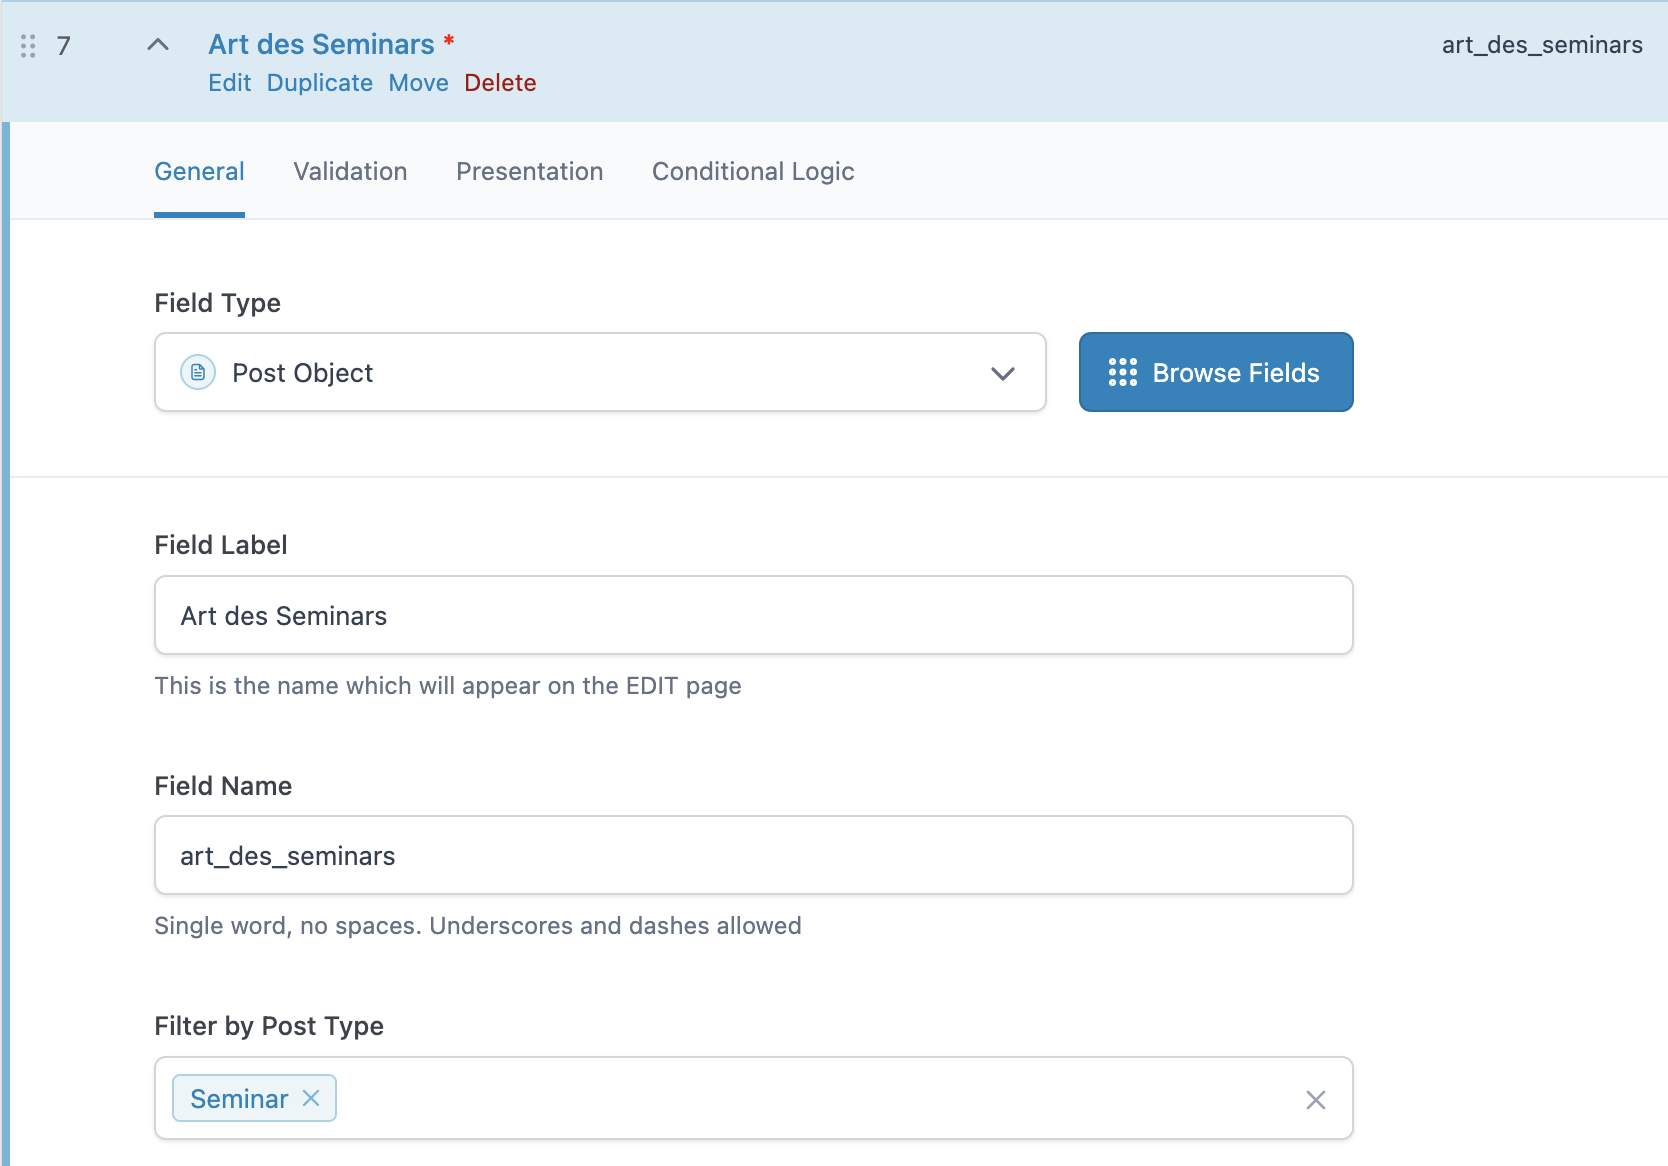Screen dimensions: 1668x1166
Task: Open the Conditional Logic tab
Action: [753, 172]
